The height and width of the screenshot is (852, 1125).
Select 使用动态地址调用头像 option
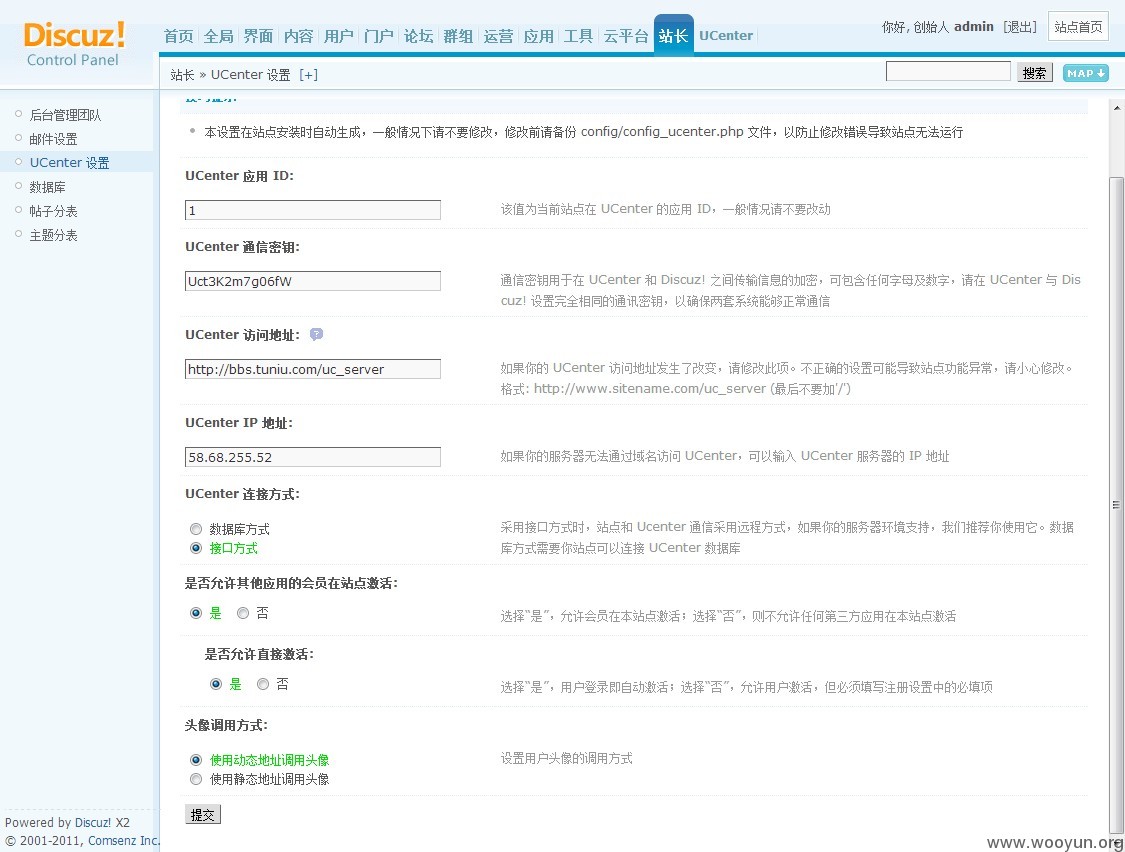point(196,759)
